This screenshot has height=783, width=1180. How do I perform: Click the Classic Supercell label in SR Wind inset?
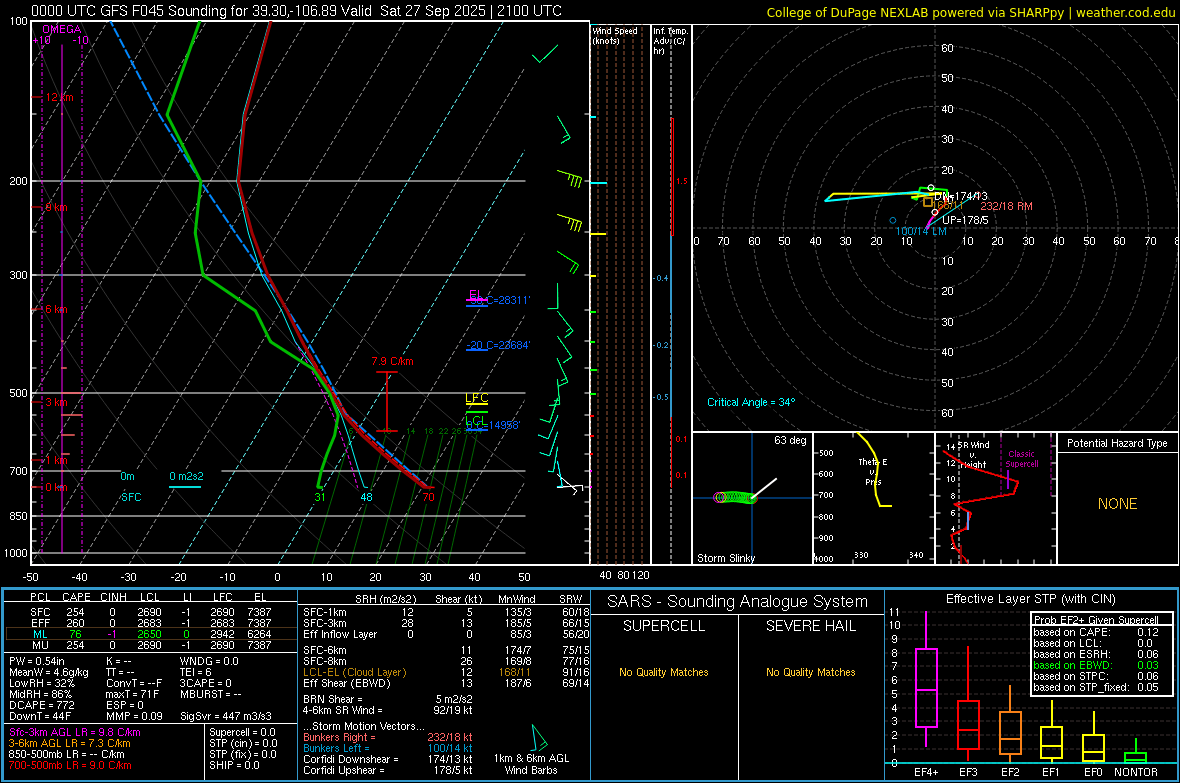1022,459
